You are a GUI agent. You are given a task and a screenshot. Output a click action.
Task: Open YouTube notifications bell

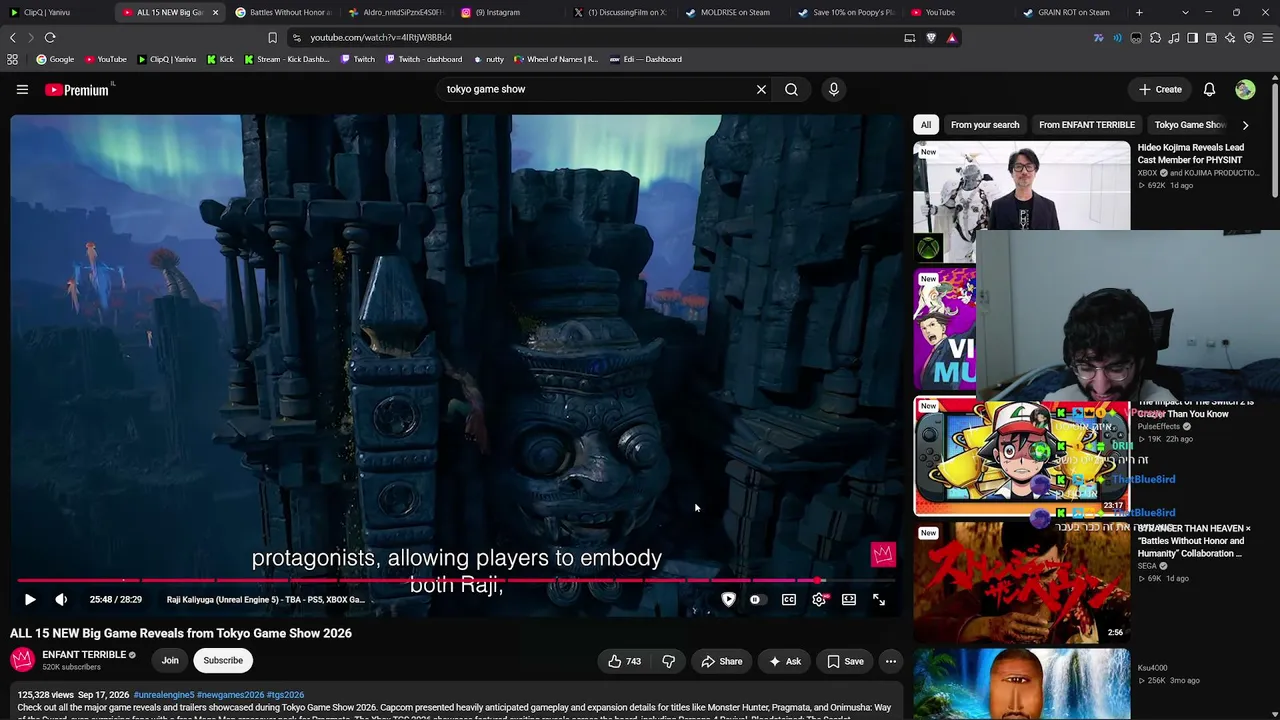pyautogui.click(x=1209, y=89)
